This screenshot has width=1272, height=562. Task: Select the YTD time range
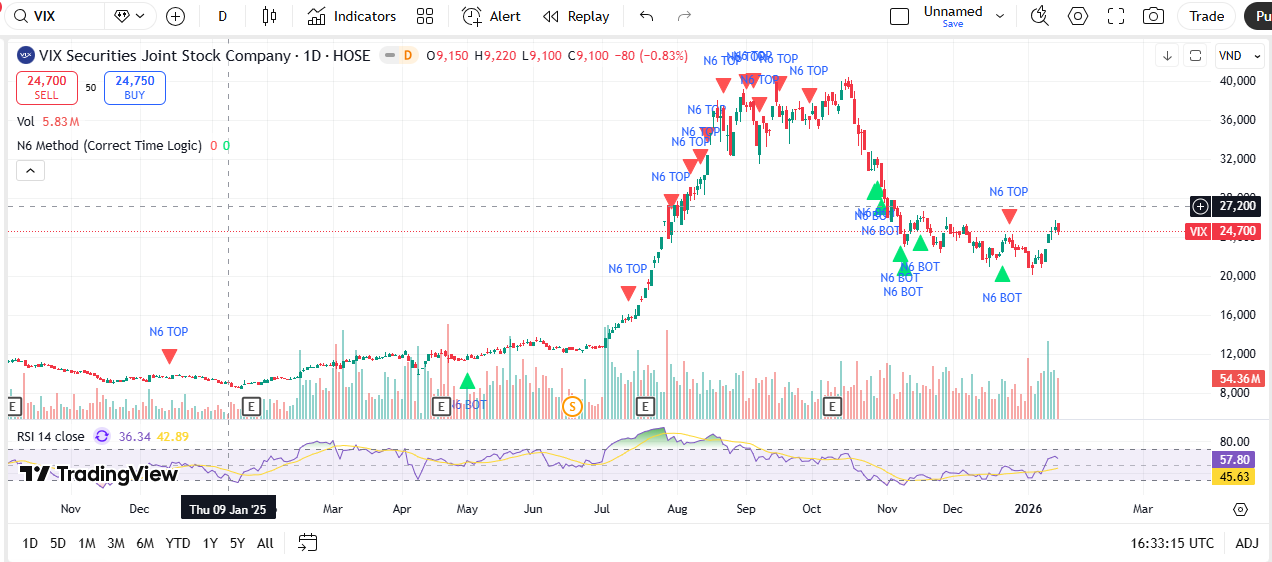pyautogui.click(x=178, y=543)
